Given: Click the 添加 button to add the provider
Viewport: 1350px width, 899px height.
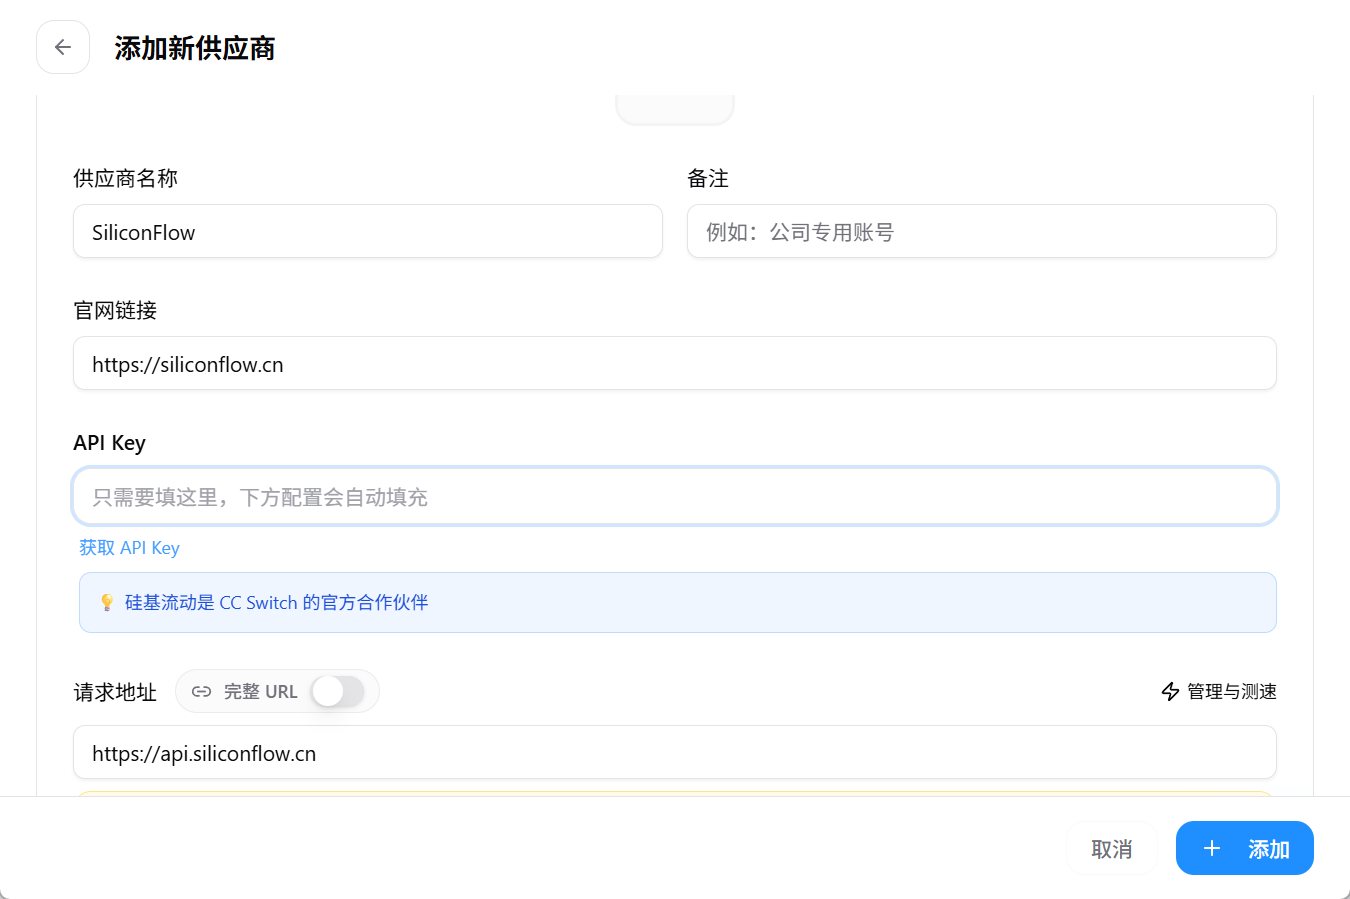Looking at the screenshot, I should pos(1244,848).
